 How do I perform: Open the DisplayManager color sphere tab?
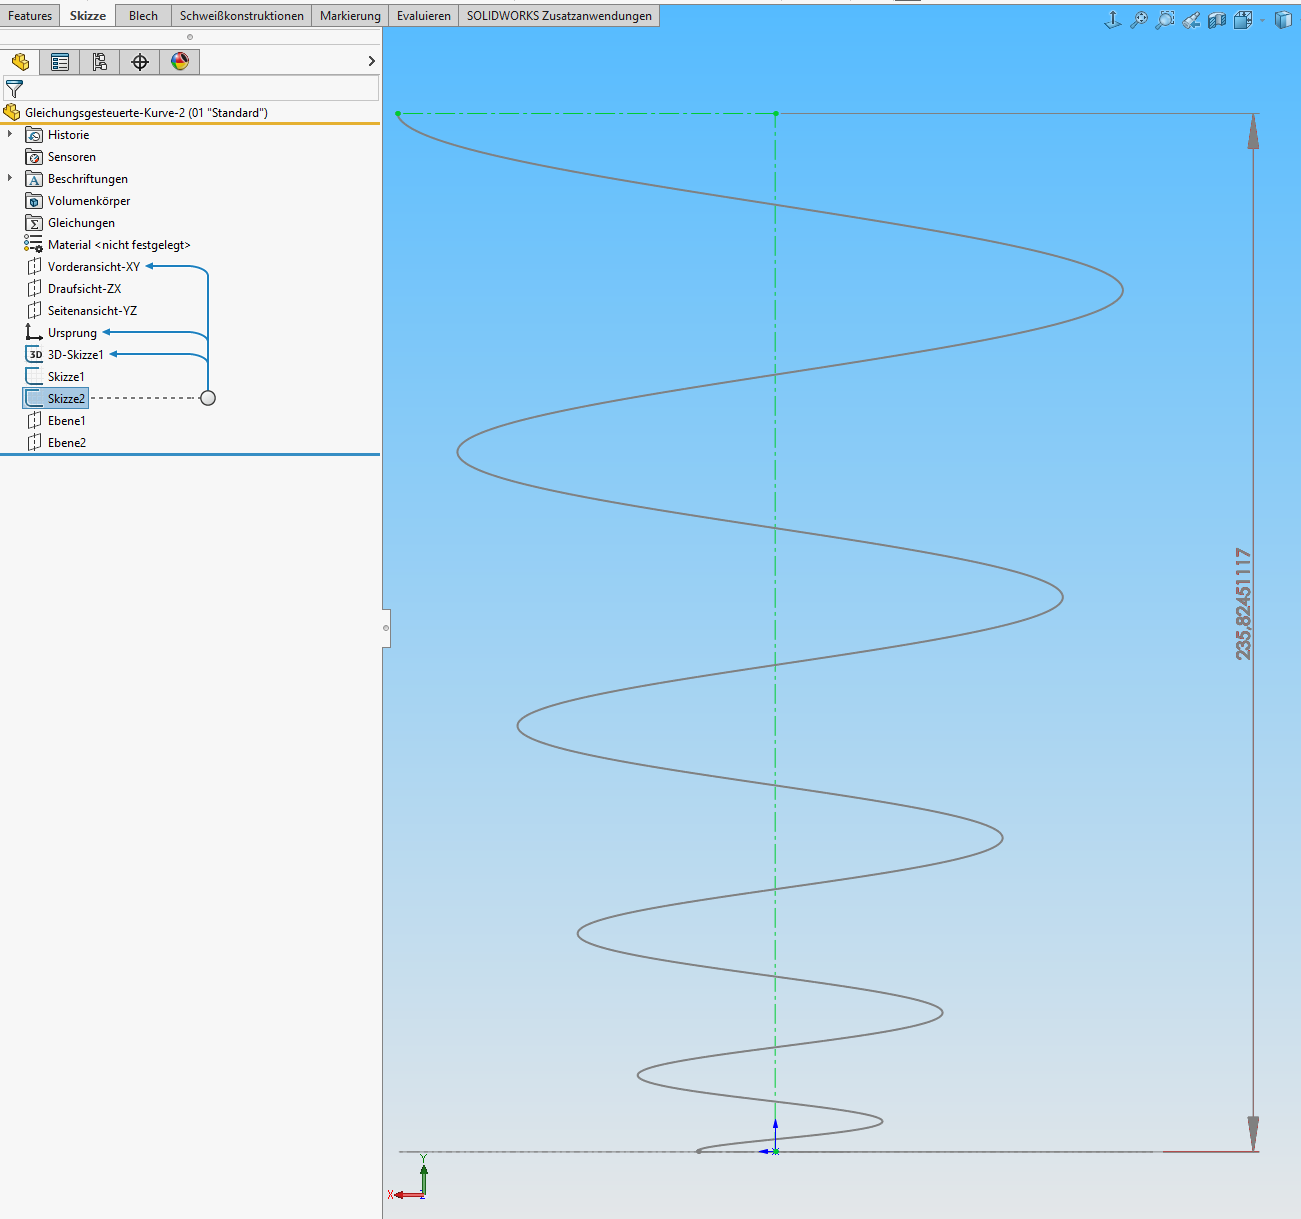pyautogui.click(x=180, y=62)
